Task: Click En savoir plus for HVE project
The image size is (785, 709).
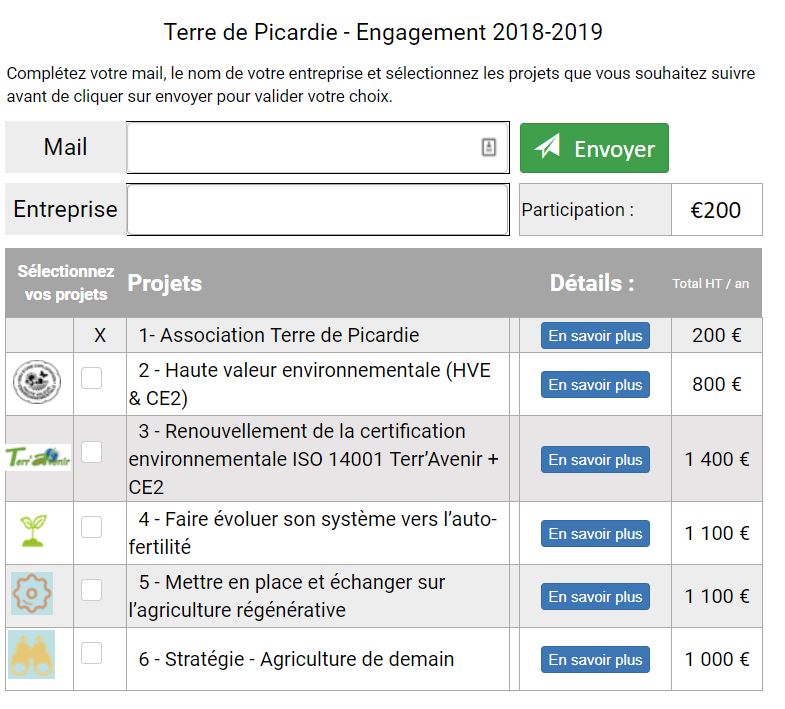Action: tap(595, 385)
